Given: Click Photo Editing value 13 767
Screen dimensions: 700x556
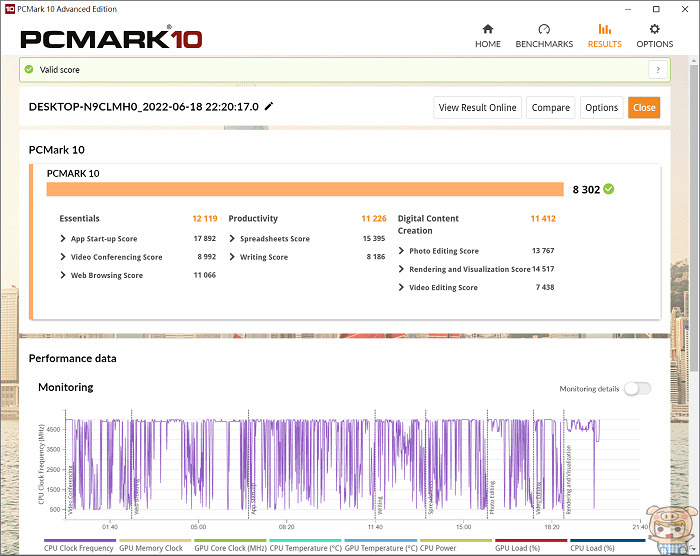Looking at the screenshot, I should pos(543,251).
